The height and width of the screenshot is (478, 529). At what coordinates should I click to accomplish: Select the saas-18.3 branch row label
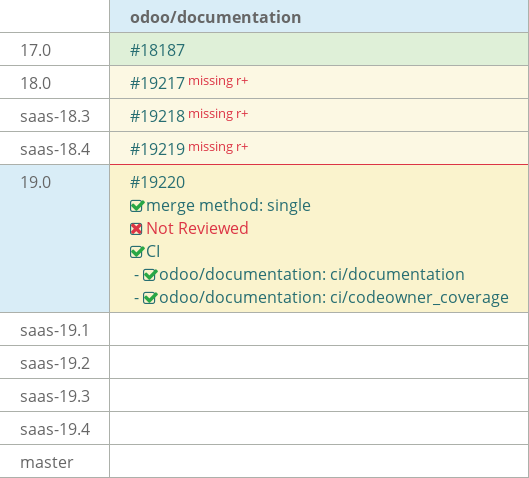point(55,116)
